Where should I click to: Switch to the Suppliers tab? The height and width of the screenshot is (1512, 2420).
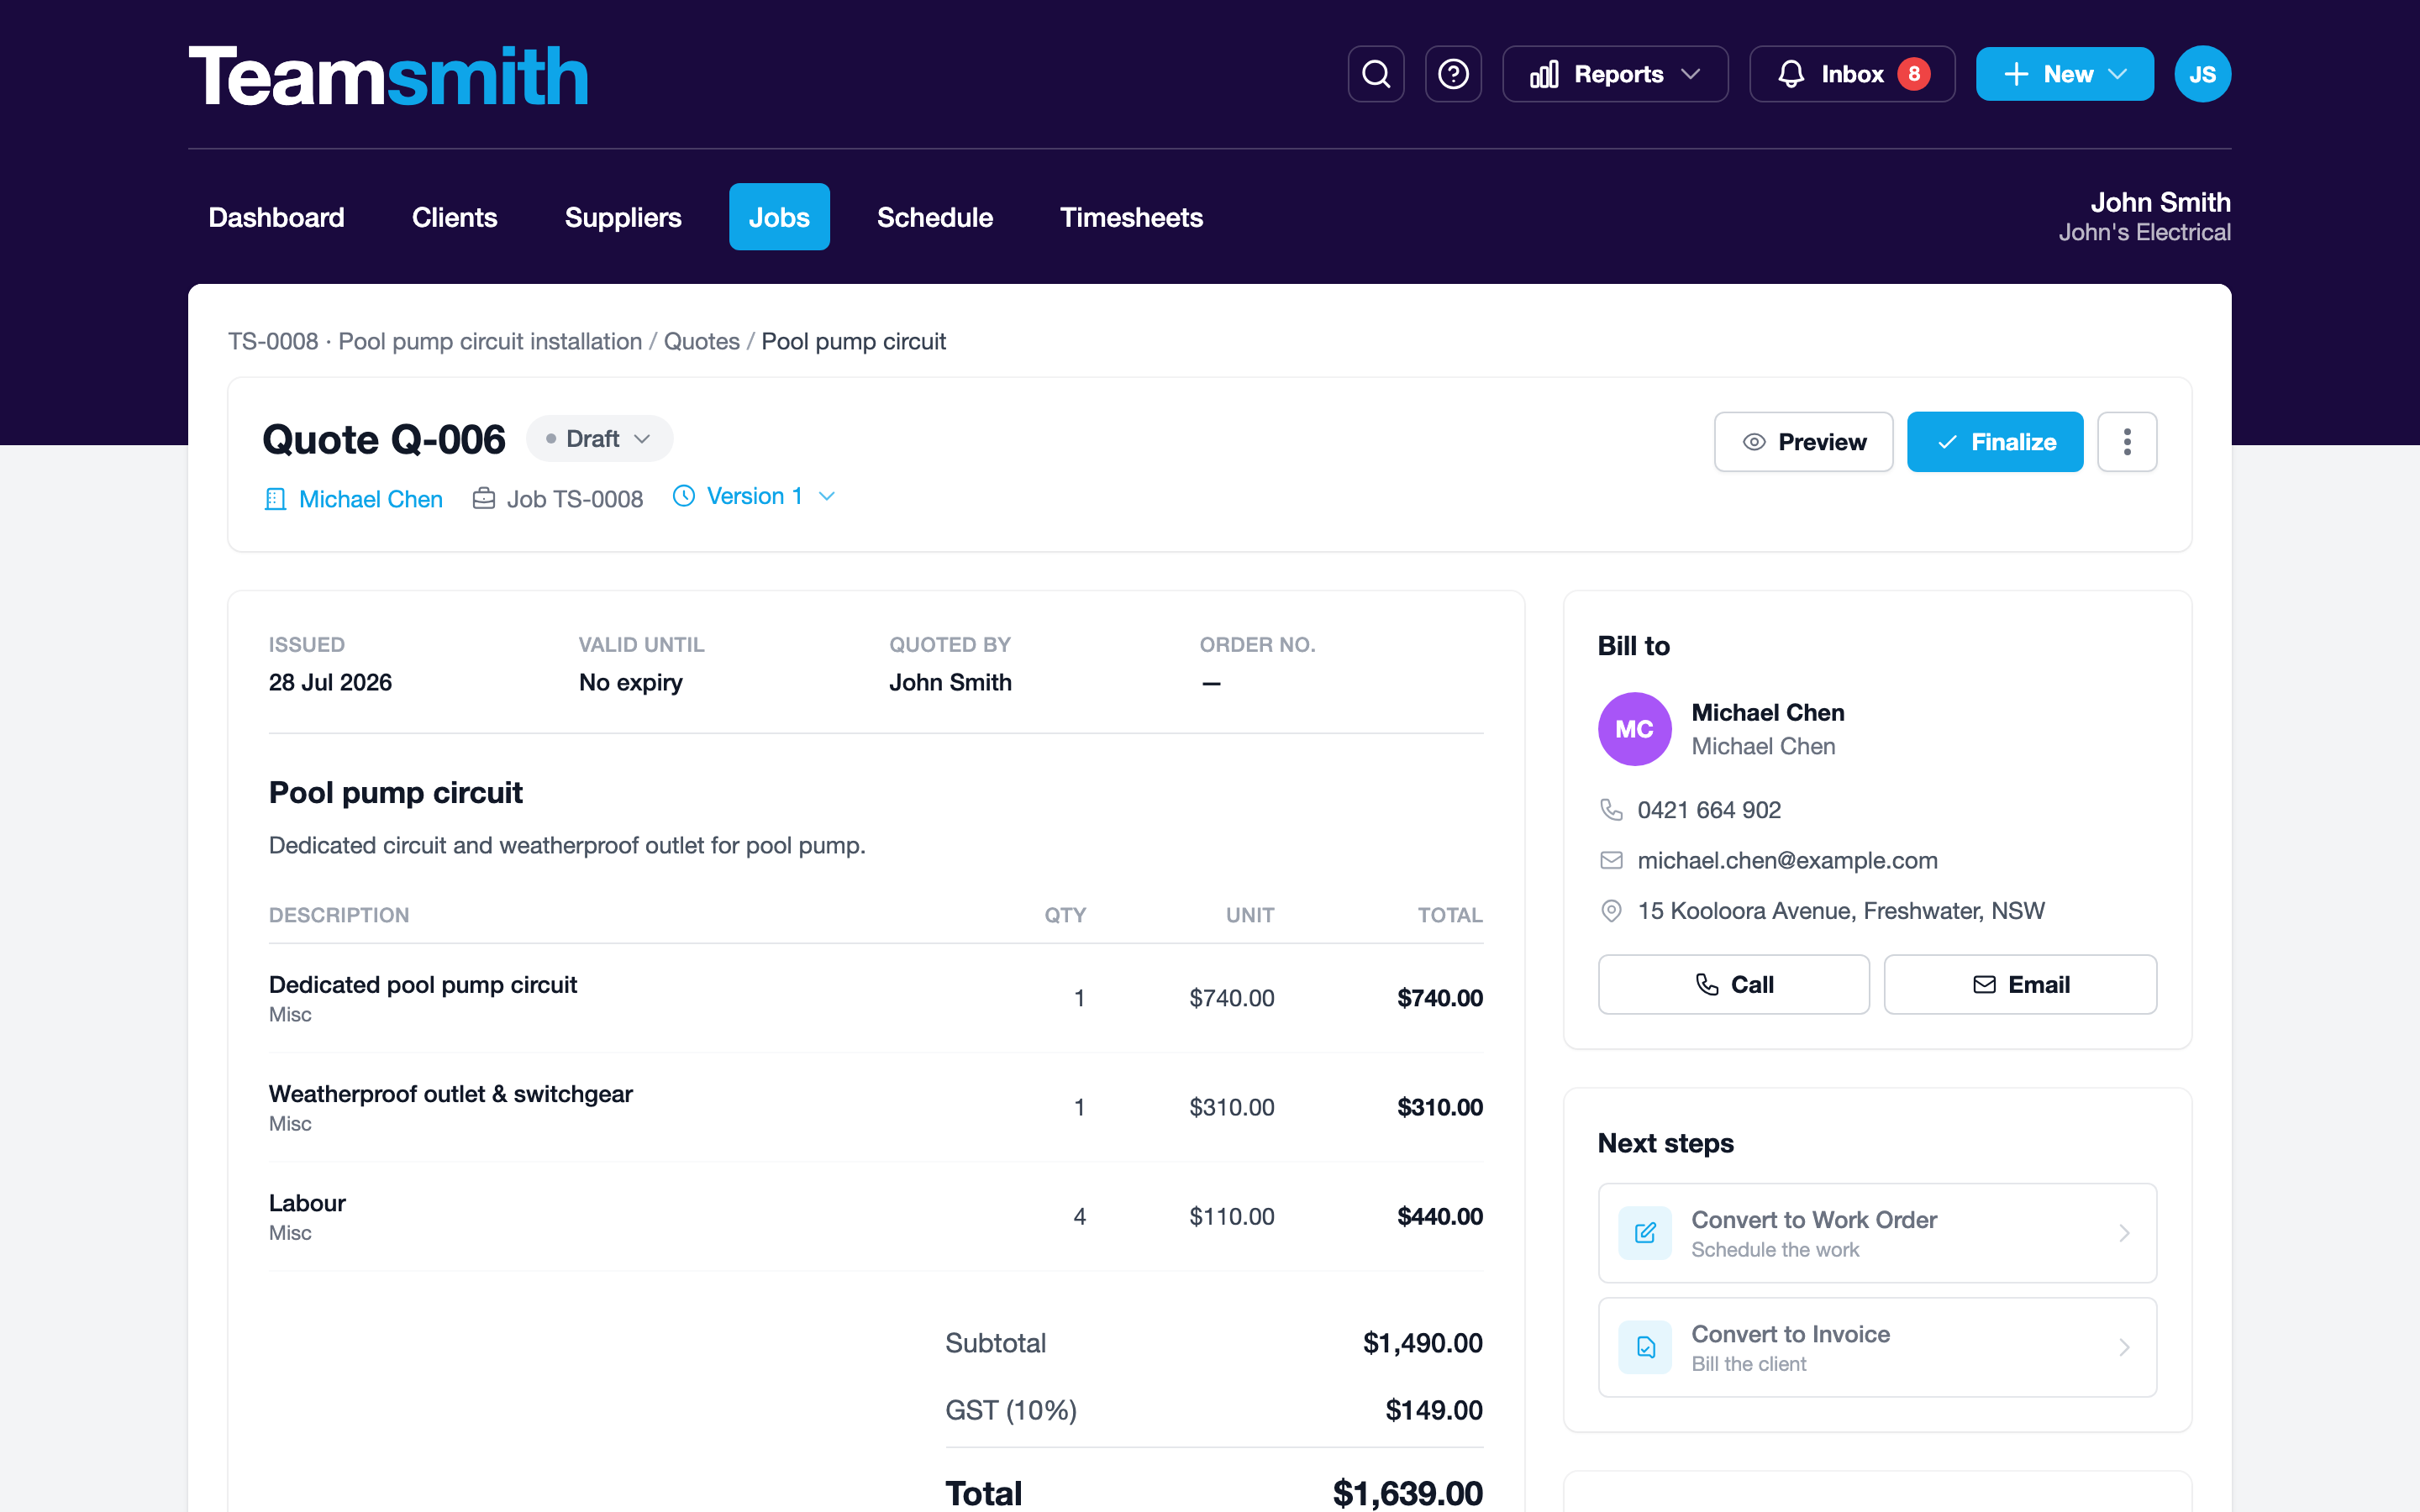point(623,217)
